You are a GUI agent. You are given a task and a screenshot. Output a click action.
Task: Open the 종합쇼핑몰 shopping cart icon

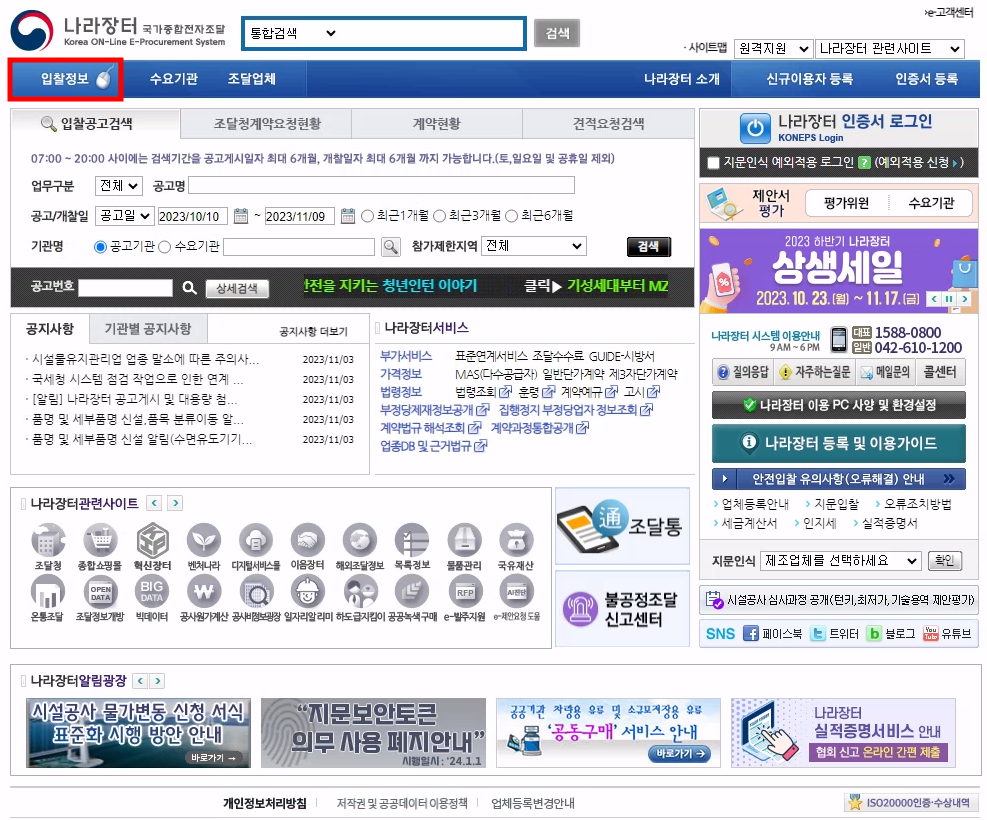[100, 541]
